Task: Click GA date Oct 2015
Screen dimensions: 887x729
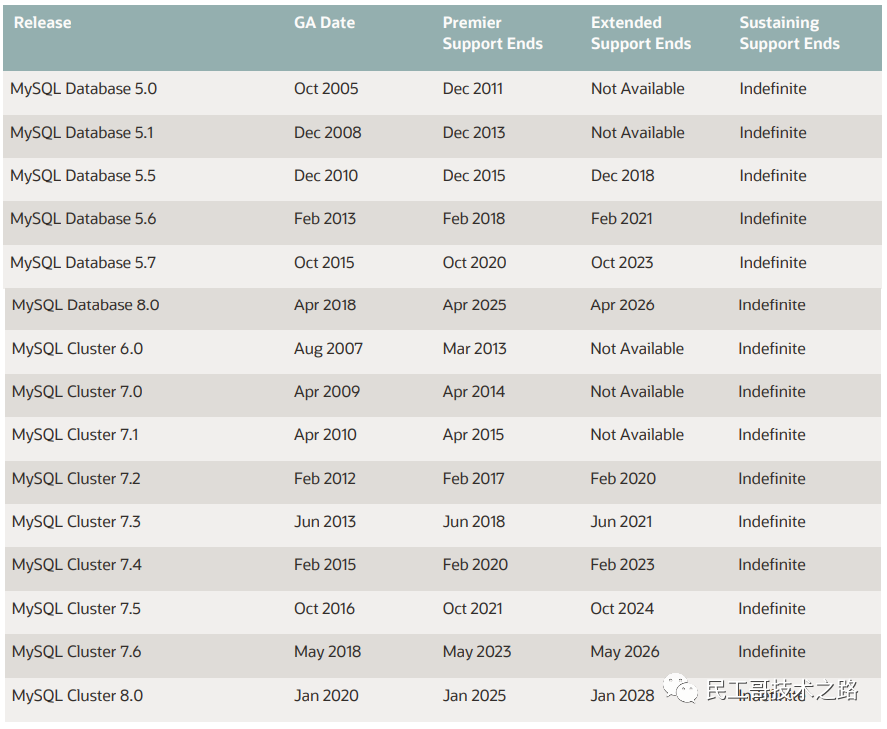Action: 324,262
